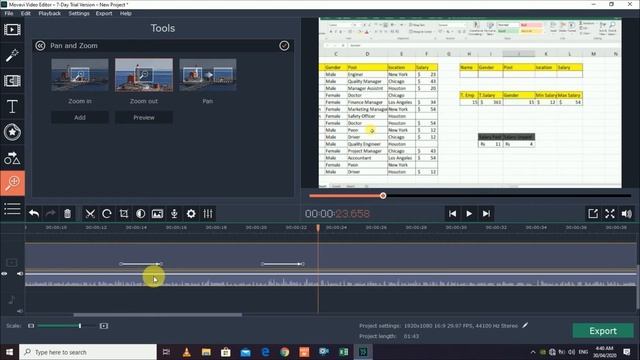Open the Transitions tab

pos(12,81)
